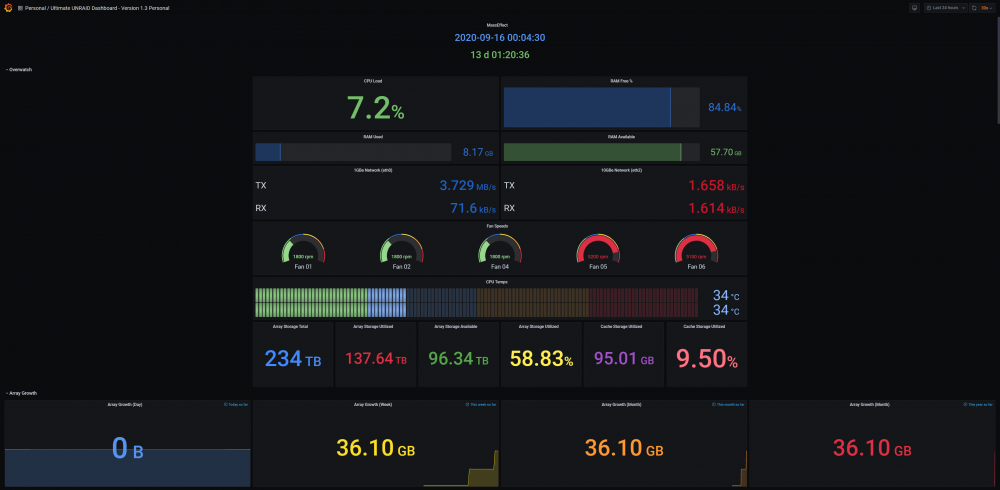Collapse the Array Growth row
The image size is (1000, 490).
click(x=21, y=393)
